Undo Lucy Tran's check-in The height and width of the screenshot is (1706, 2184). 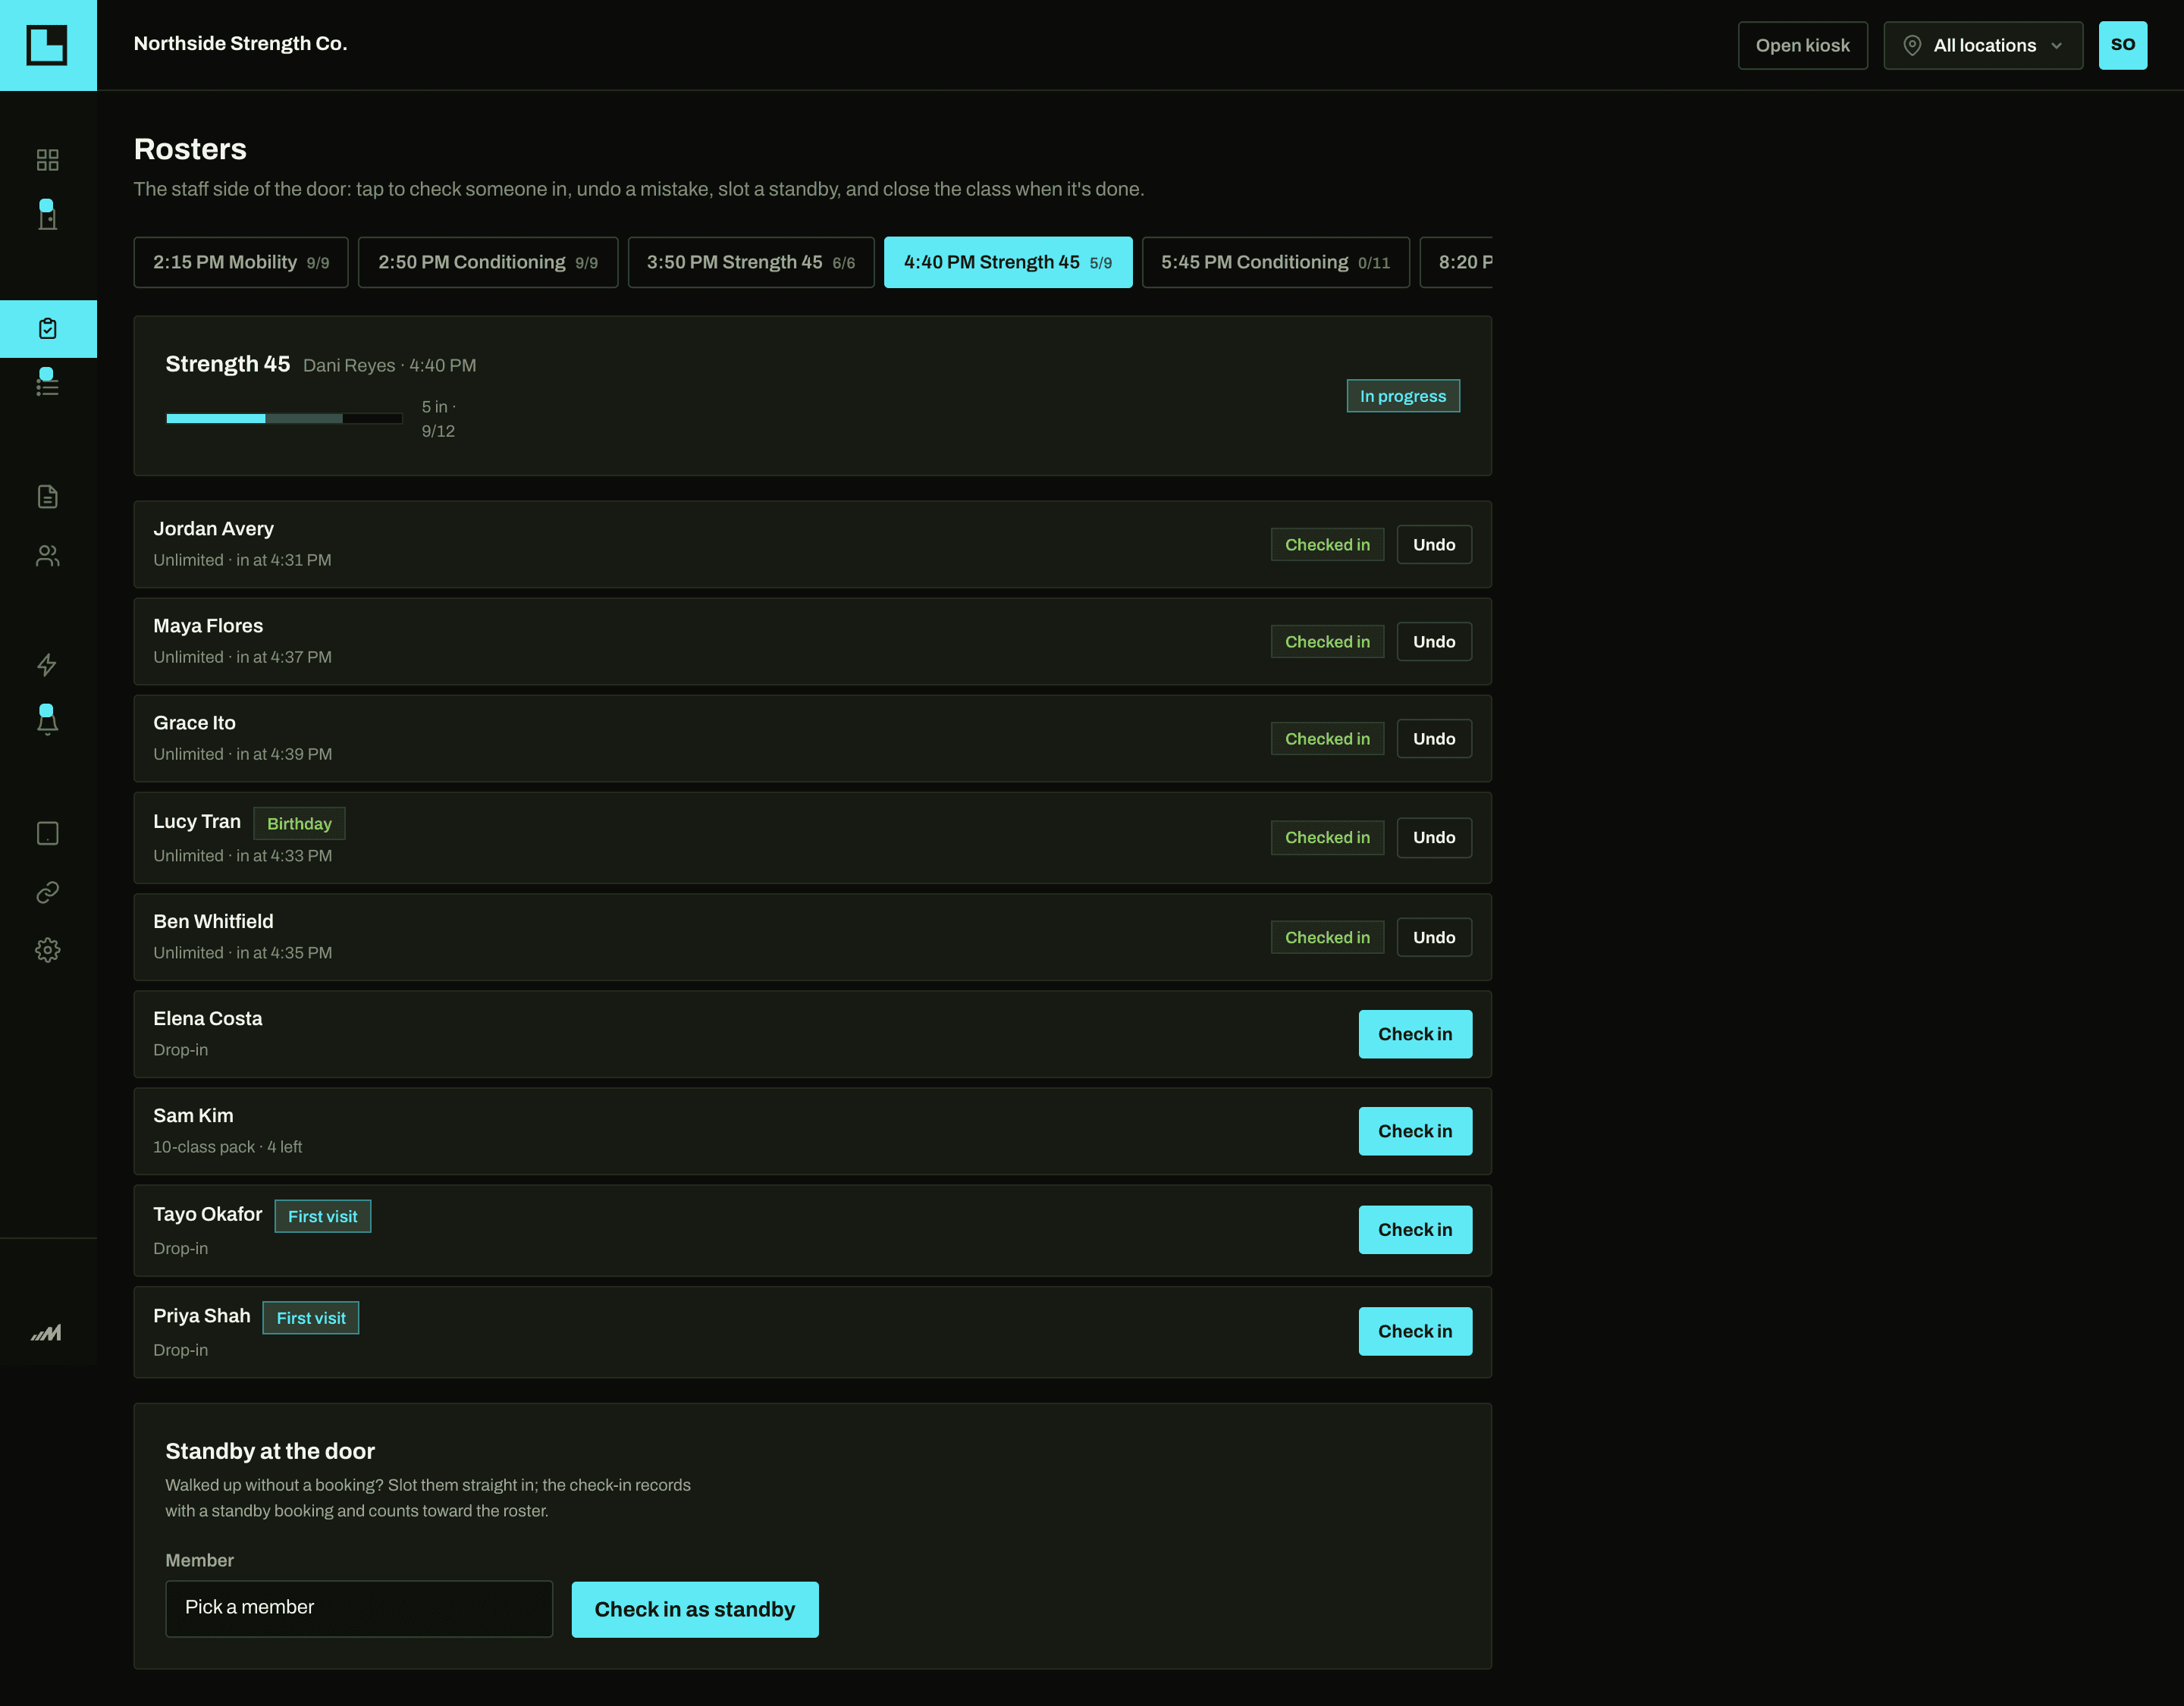[1434, 838]
